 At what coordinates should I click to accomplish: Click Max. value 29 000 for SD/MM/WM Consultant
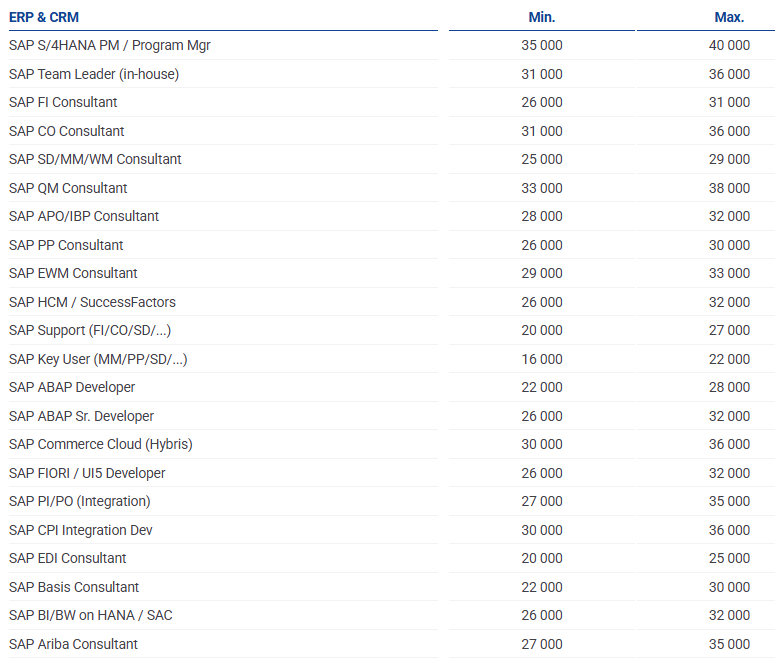(729, 159)
